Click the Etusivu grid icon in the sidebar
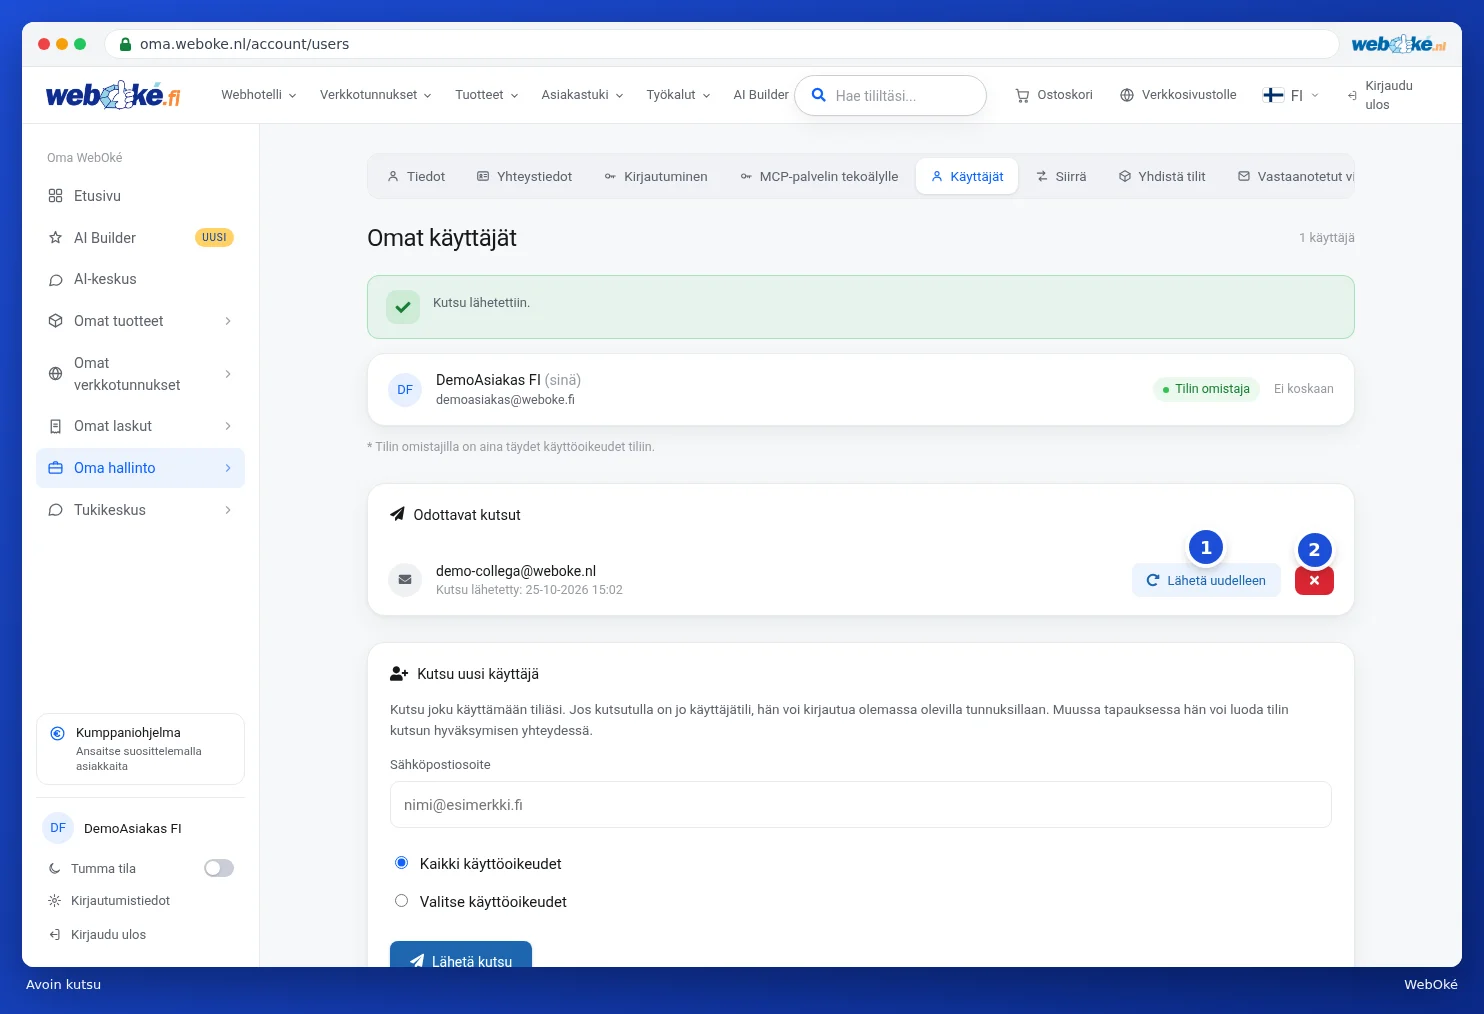 [x=55, y=196]
